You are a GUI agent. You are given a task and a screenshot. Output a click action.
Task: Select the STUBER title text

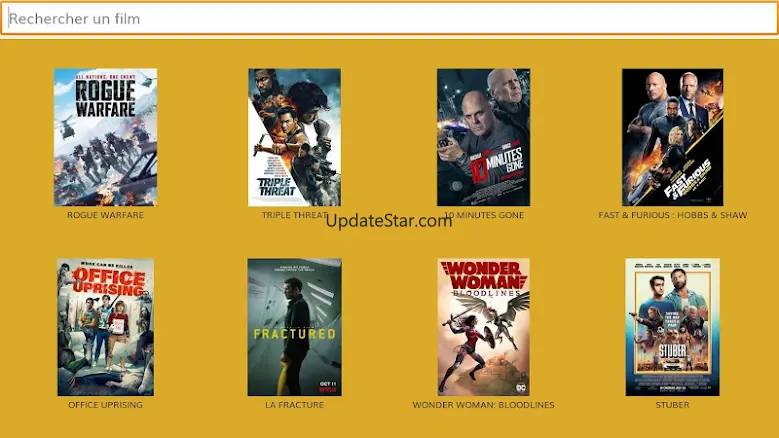tap(673, 405)
